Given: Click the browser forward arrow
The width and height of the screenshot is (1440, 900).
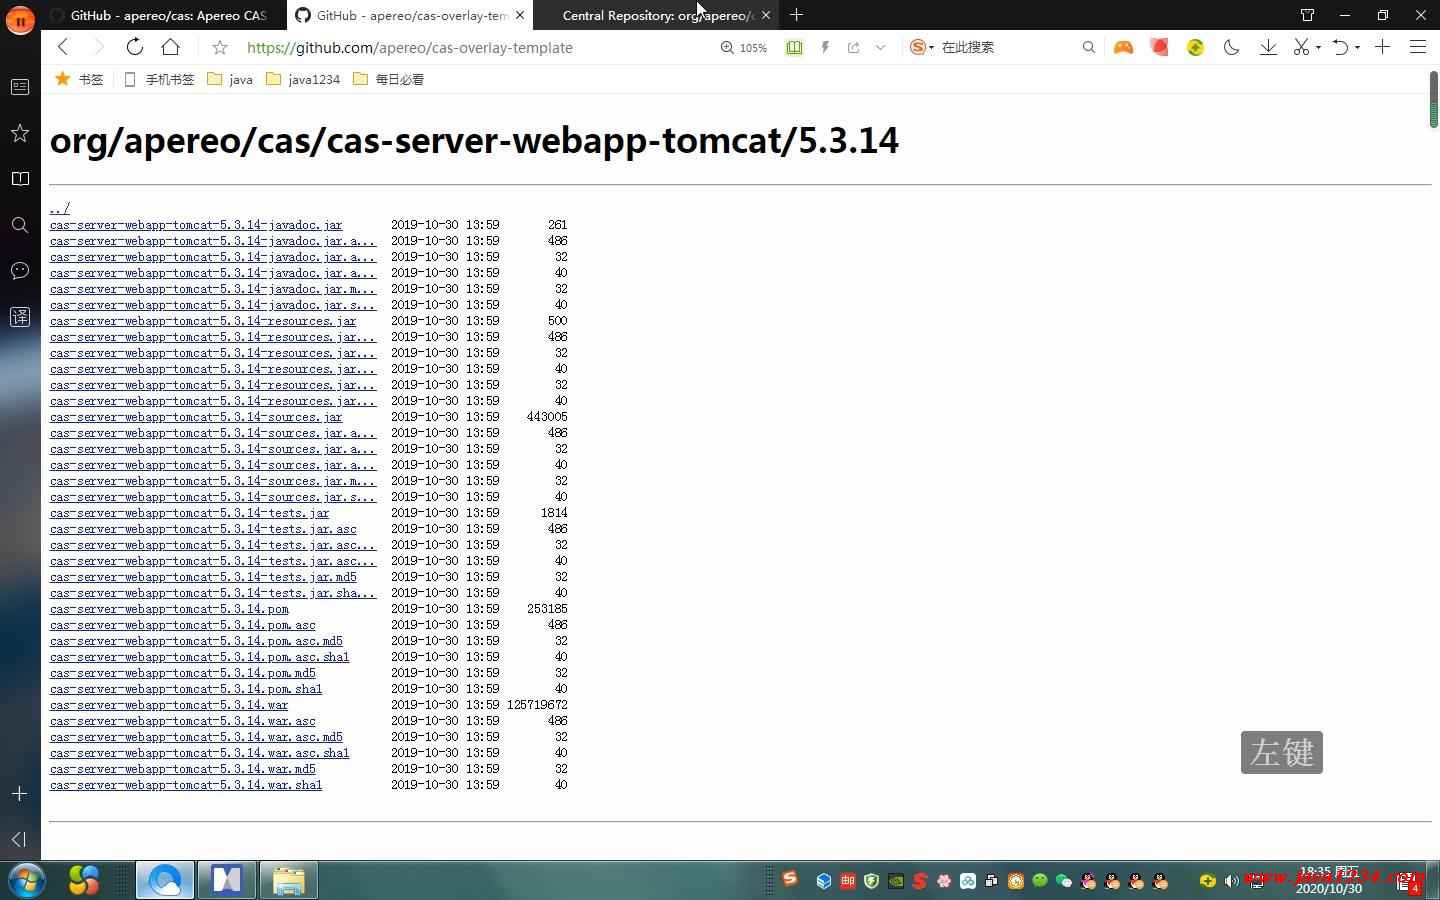Looking at the screenshot, I should click(x=98, y=47).
